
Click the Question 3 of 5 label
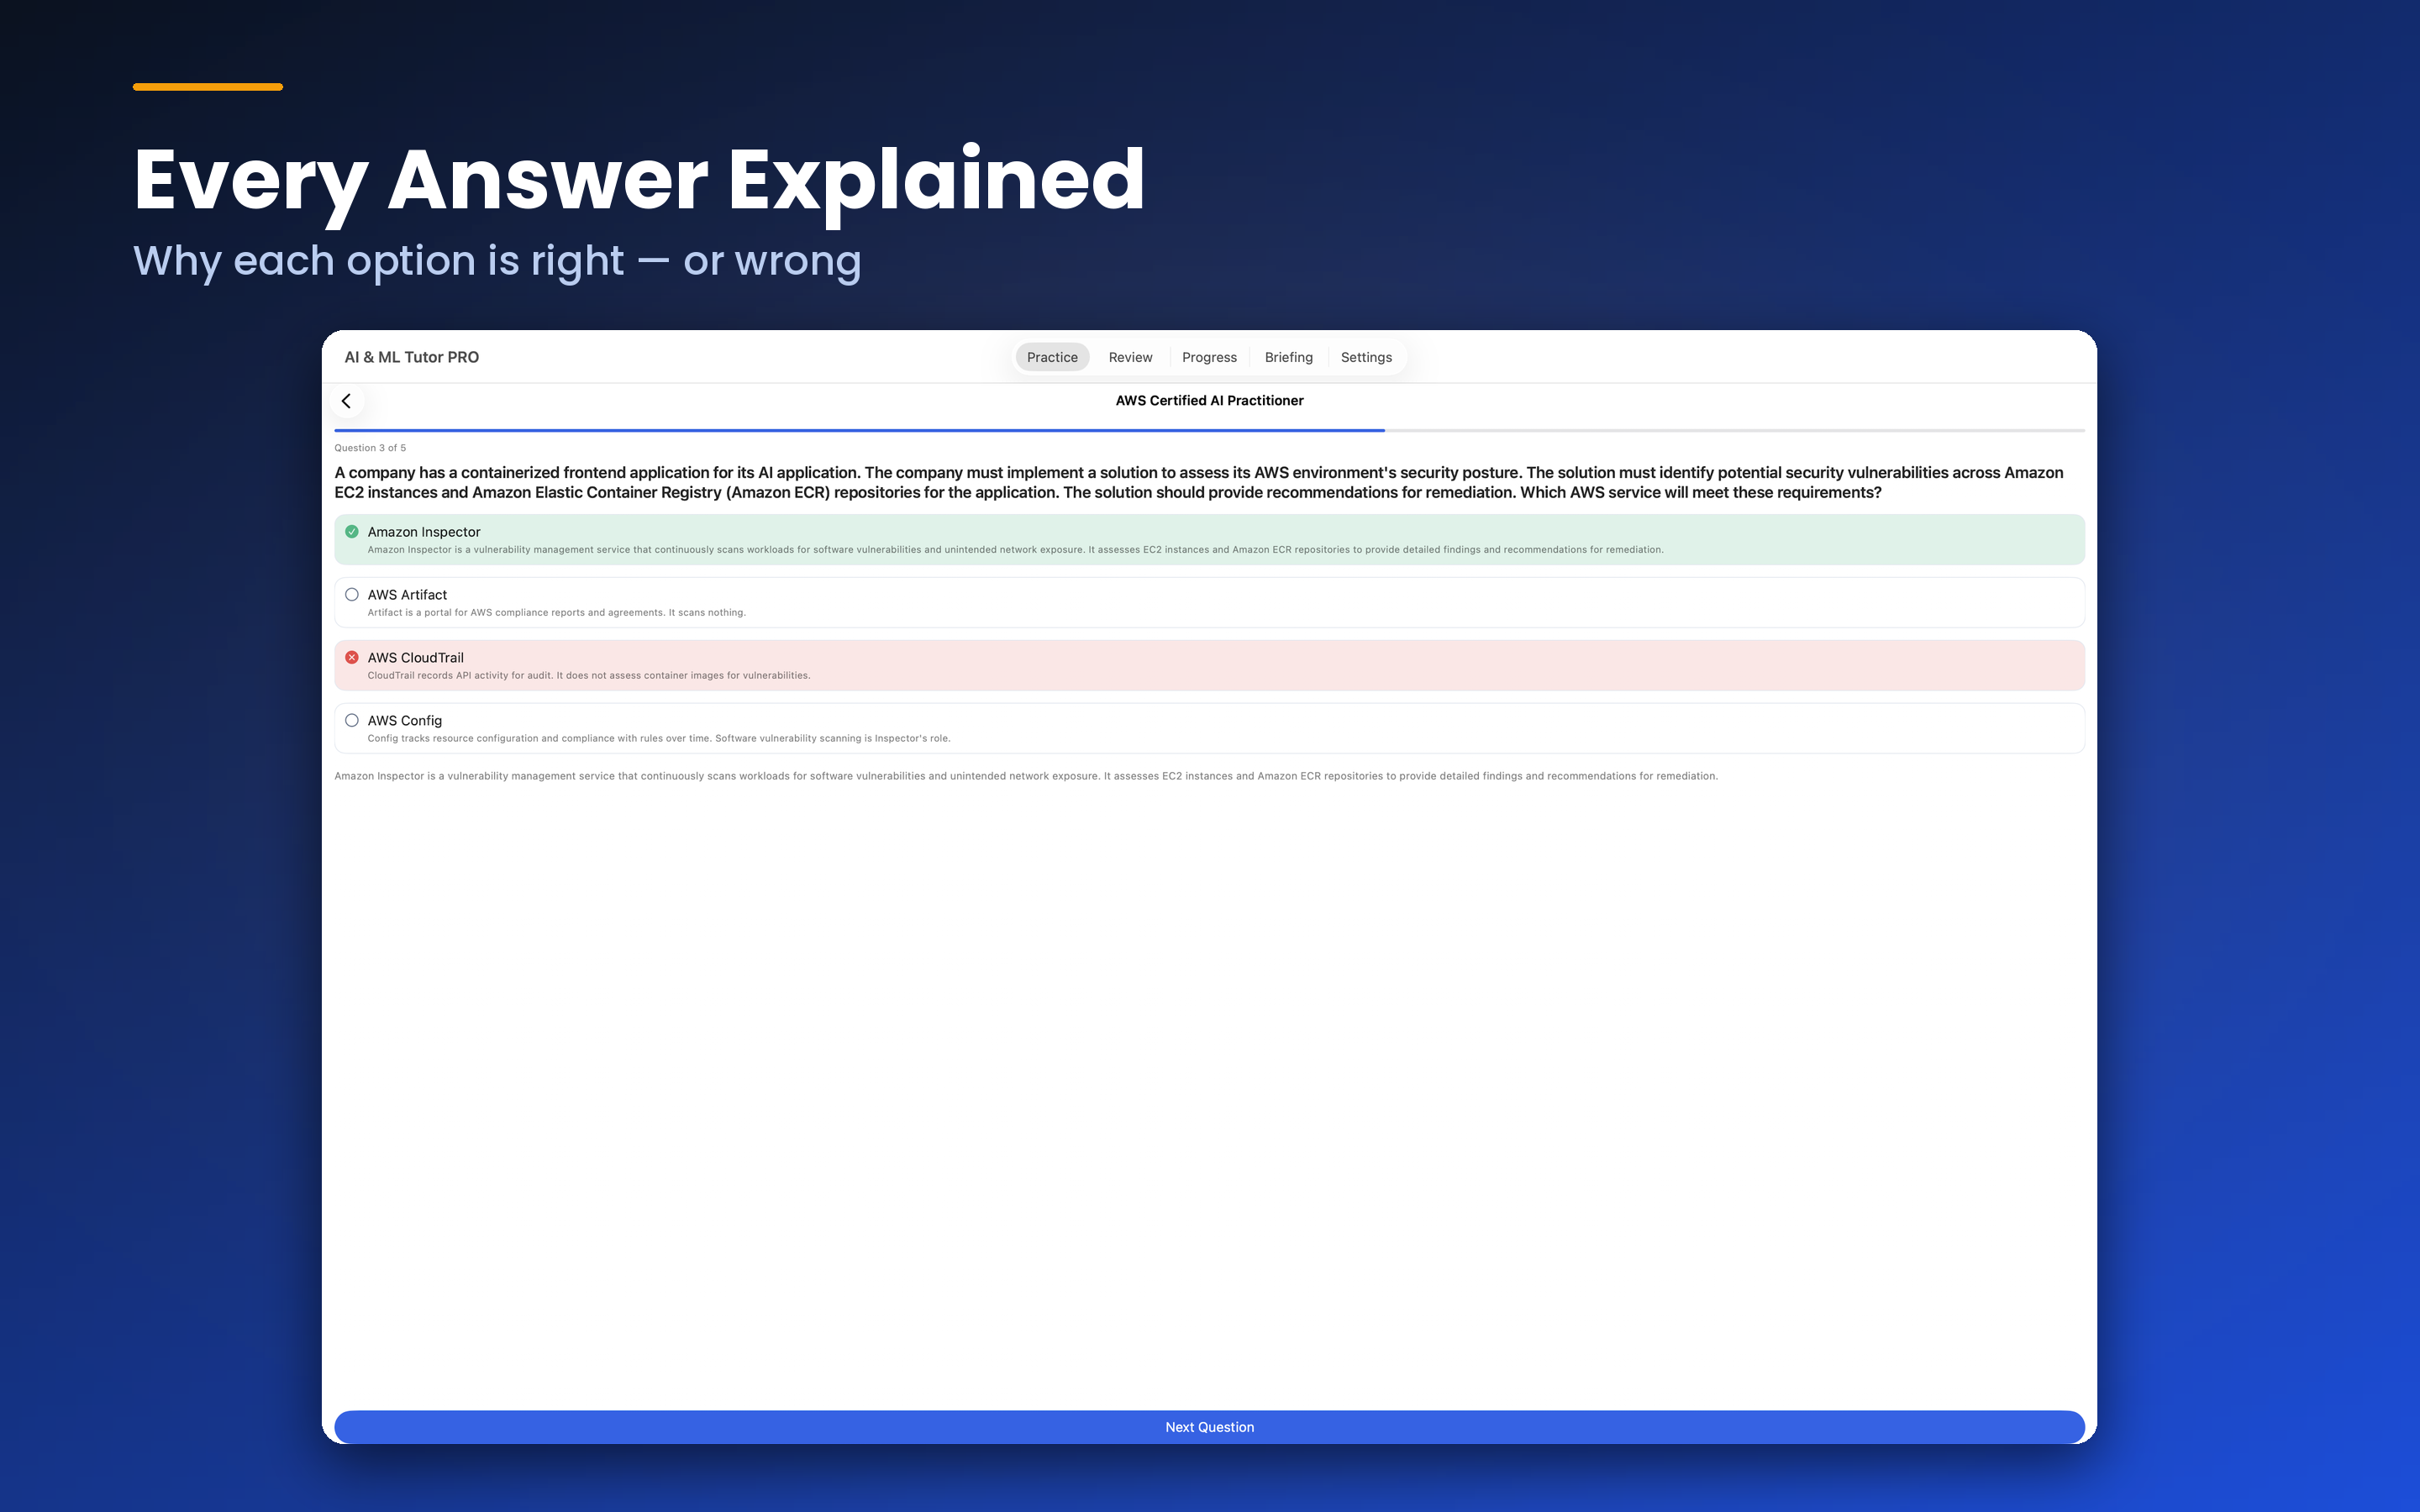click(x=370, y=448)
